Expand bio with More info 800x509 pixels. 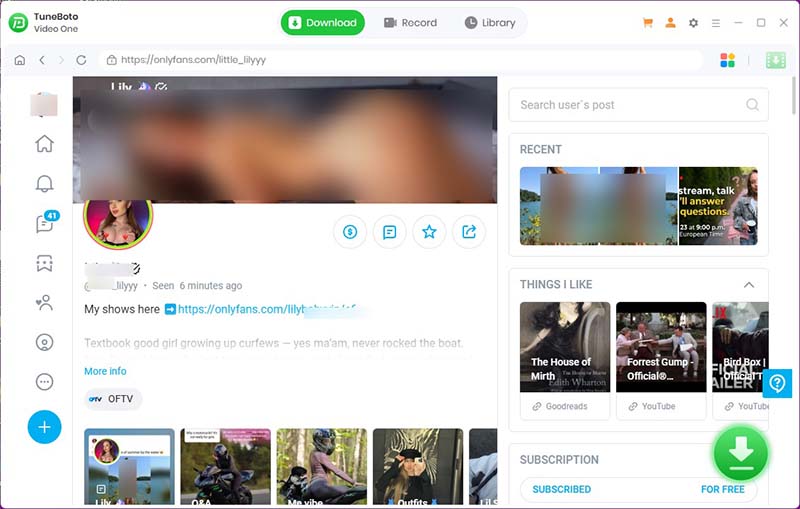tap(105, 371)
